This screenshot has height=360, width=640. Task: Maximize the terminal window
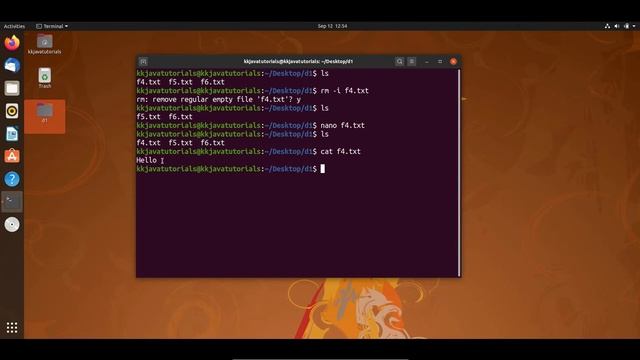440,62
